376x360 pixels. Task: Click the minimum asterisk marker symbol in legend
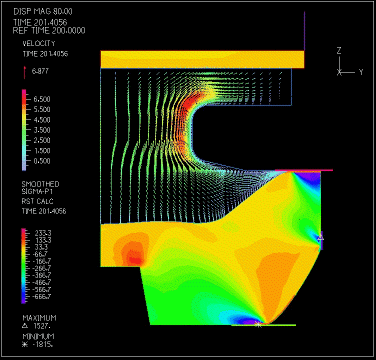pyautogui.click(x=24, y=345)
